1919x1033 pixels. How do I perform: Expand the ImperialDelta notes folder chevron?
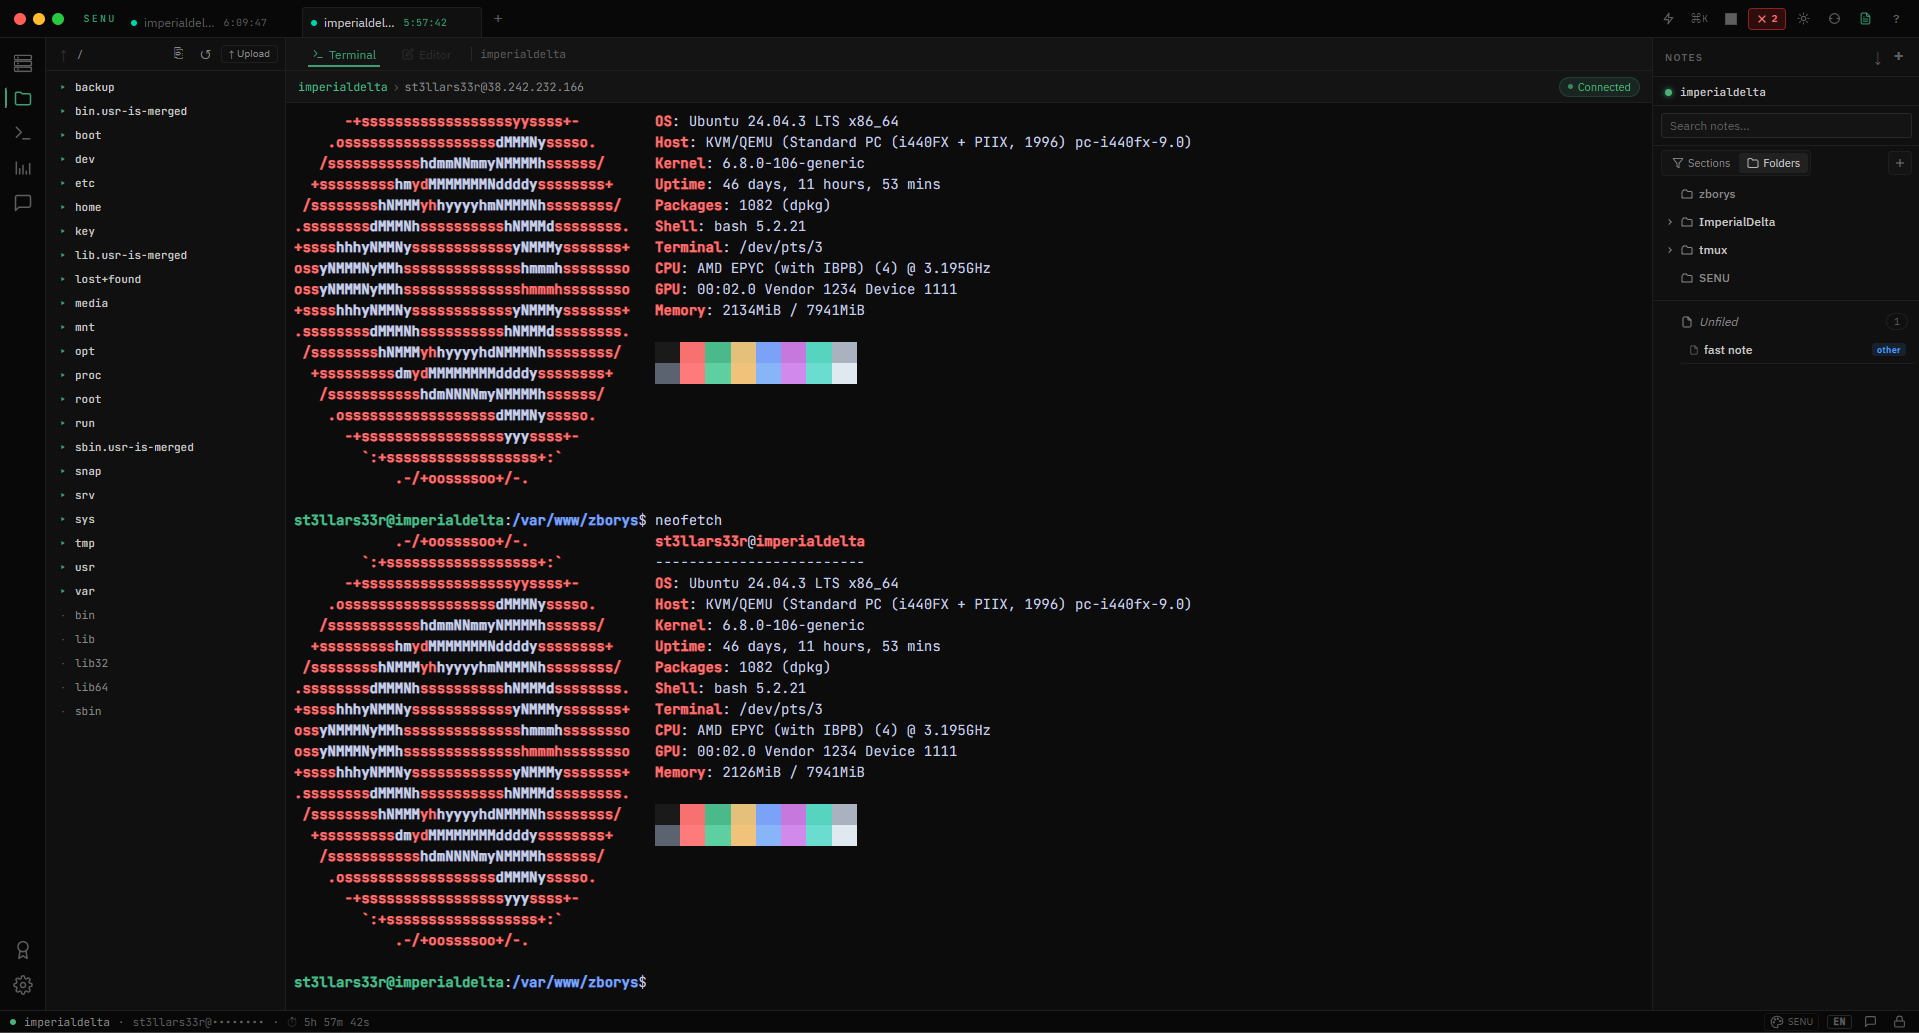(1670, 222)
